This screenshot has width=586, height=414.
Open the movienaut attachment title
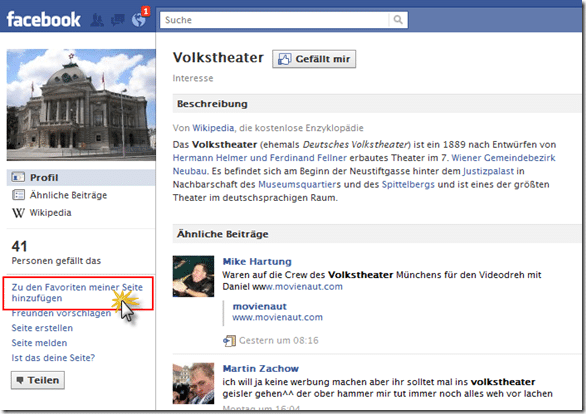[x=260, y=306]
